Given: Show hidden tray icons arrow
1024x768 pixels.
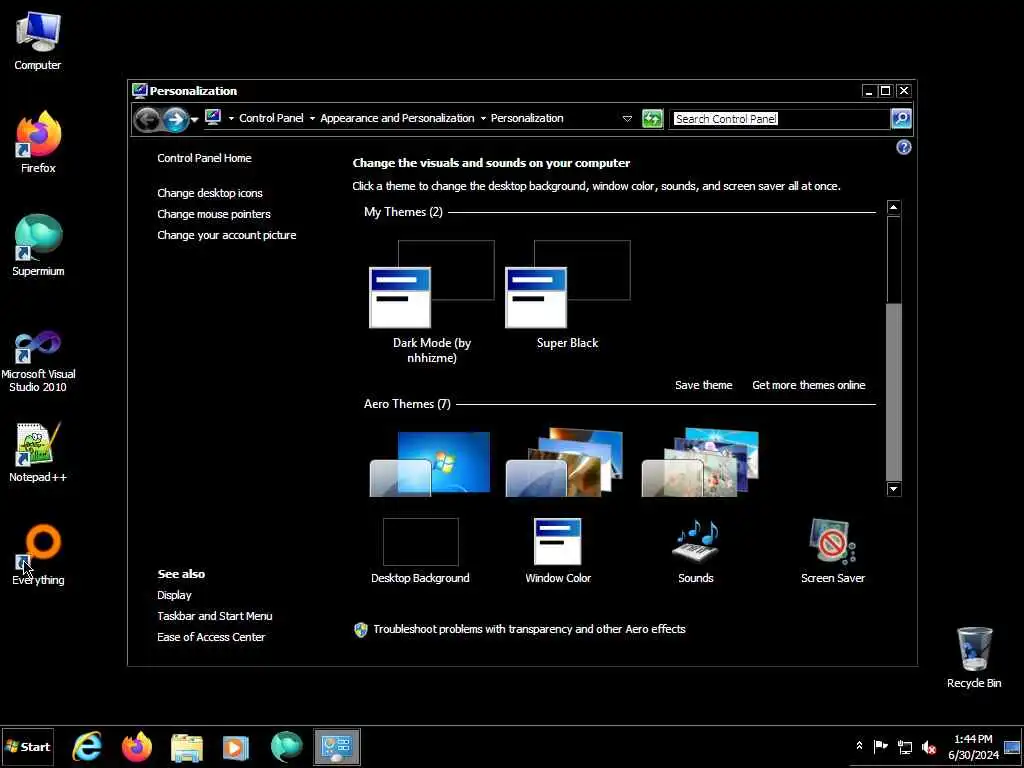Looking at the screenshot, I should [859, 746].
